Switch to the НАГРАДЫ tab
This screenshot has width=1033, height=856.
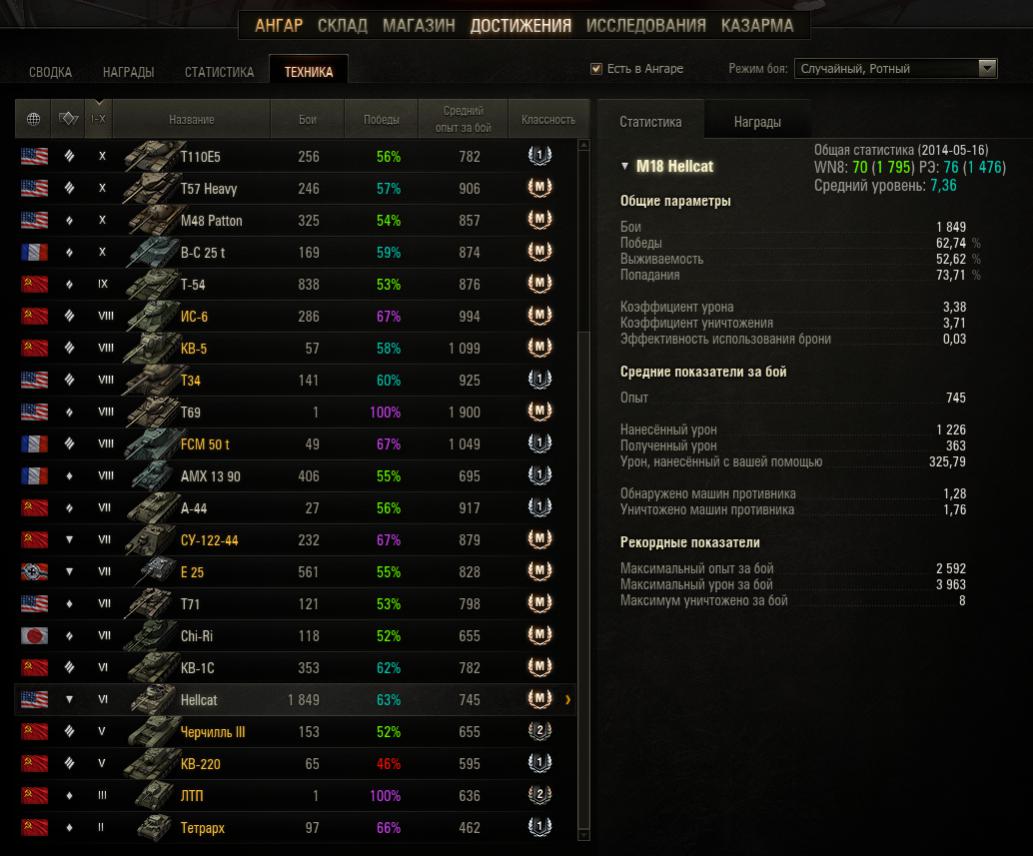click(128, 72)
